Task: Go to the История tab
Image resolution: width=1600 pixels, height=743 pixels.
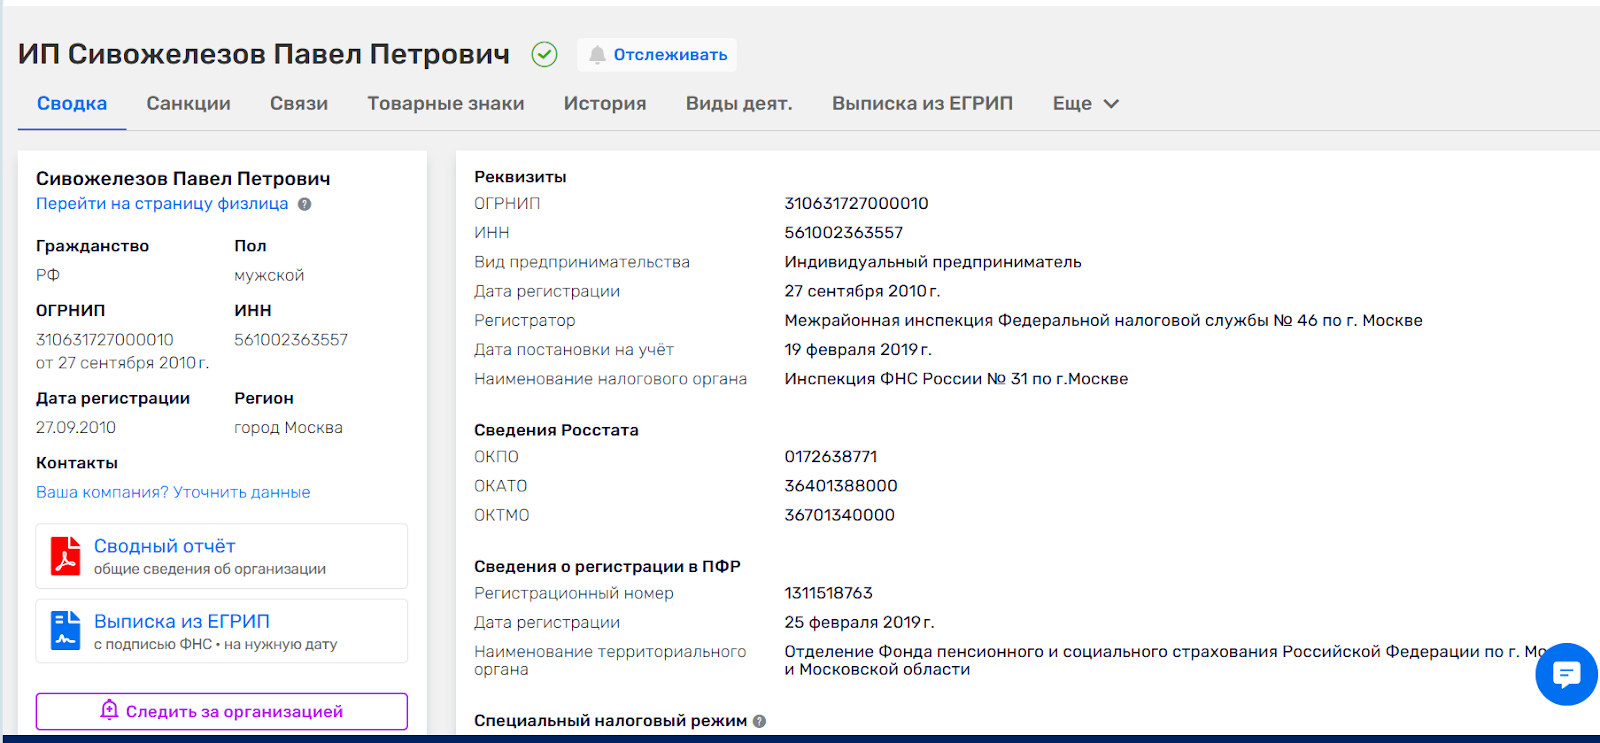Action: tap(604, 104)
